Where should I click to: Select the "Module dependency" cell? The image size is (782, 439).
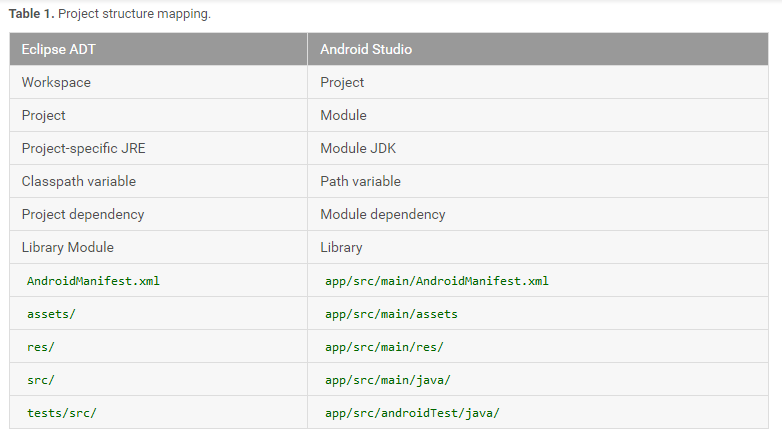click(382, 214)
